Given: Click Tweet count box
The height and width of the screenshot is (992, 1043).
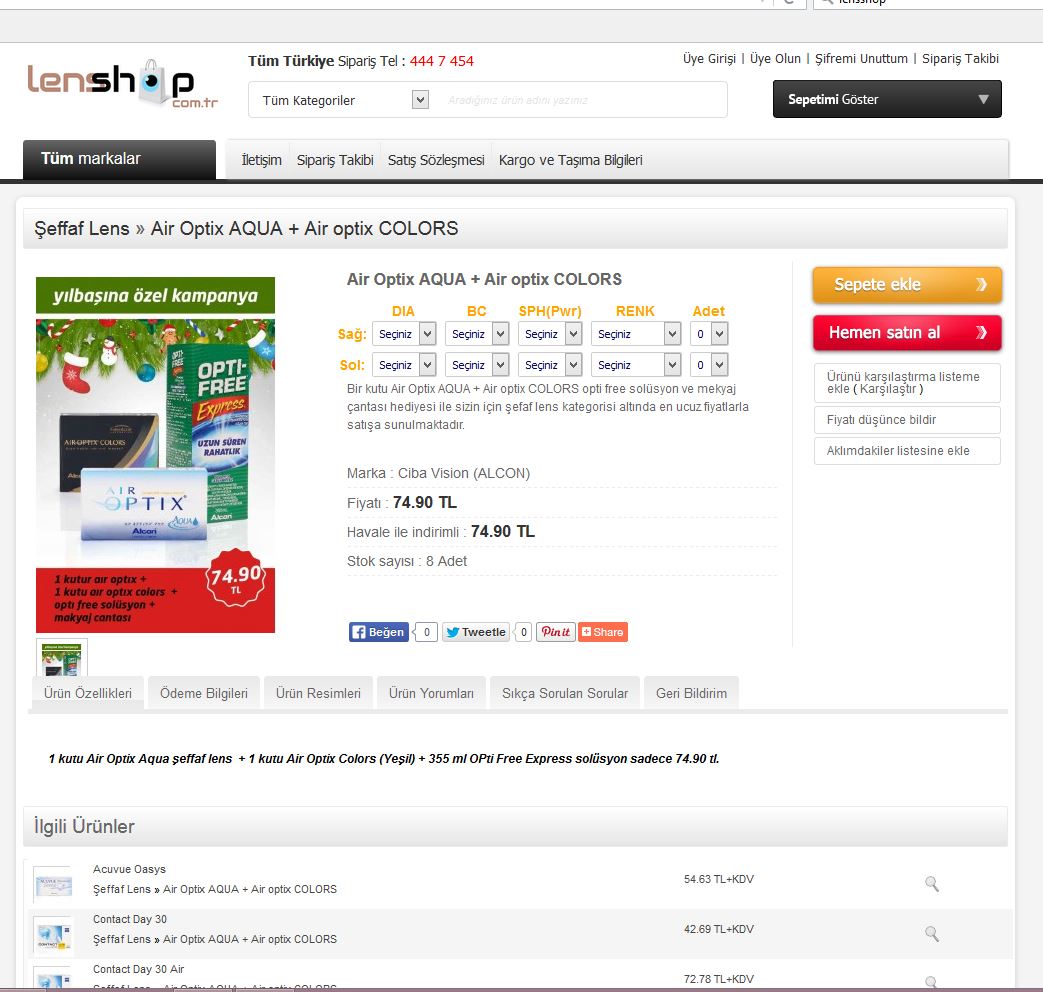Looking at the screenshot, I should (523, 632).
